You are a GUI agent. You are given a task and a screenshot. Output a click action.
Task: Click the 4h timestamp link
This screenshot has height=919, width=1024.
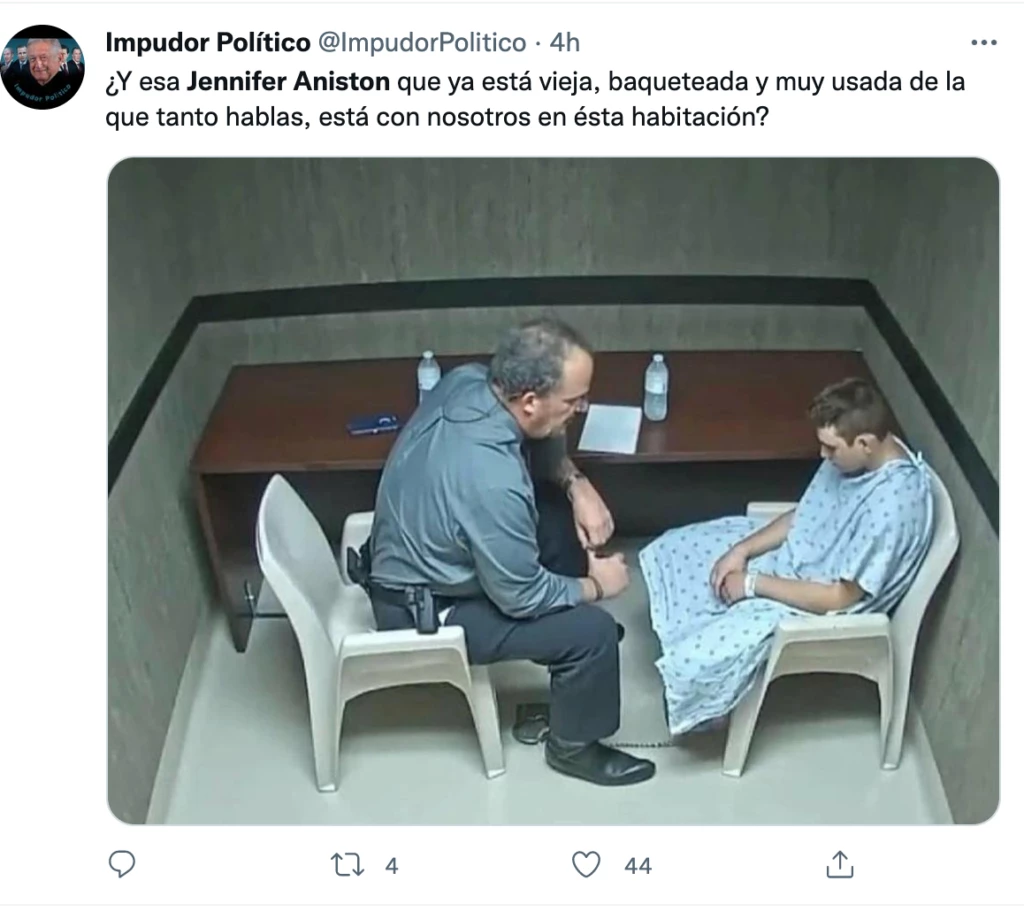pyautogui.click(x=564, y=42)
